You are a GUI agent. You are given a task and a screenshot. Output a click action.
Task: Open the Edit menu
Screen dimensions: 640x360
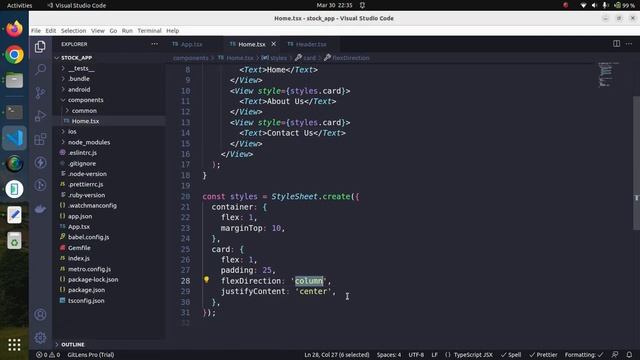tap(51, 31)
